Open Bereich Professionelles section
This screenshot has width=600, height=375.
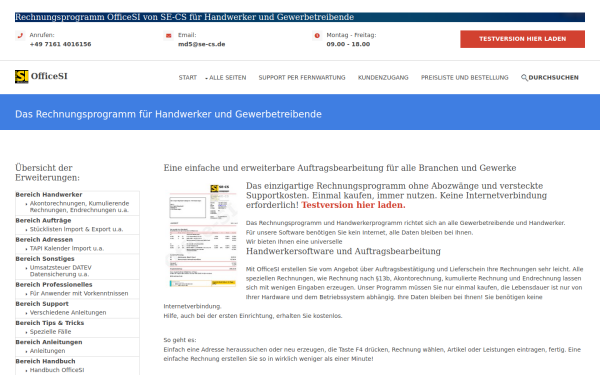click(x=54, y=285)
